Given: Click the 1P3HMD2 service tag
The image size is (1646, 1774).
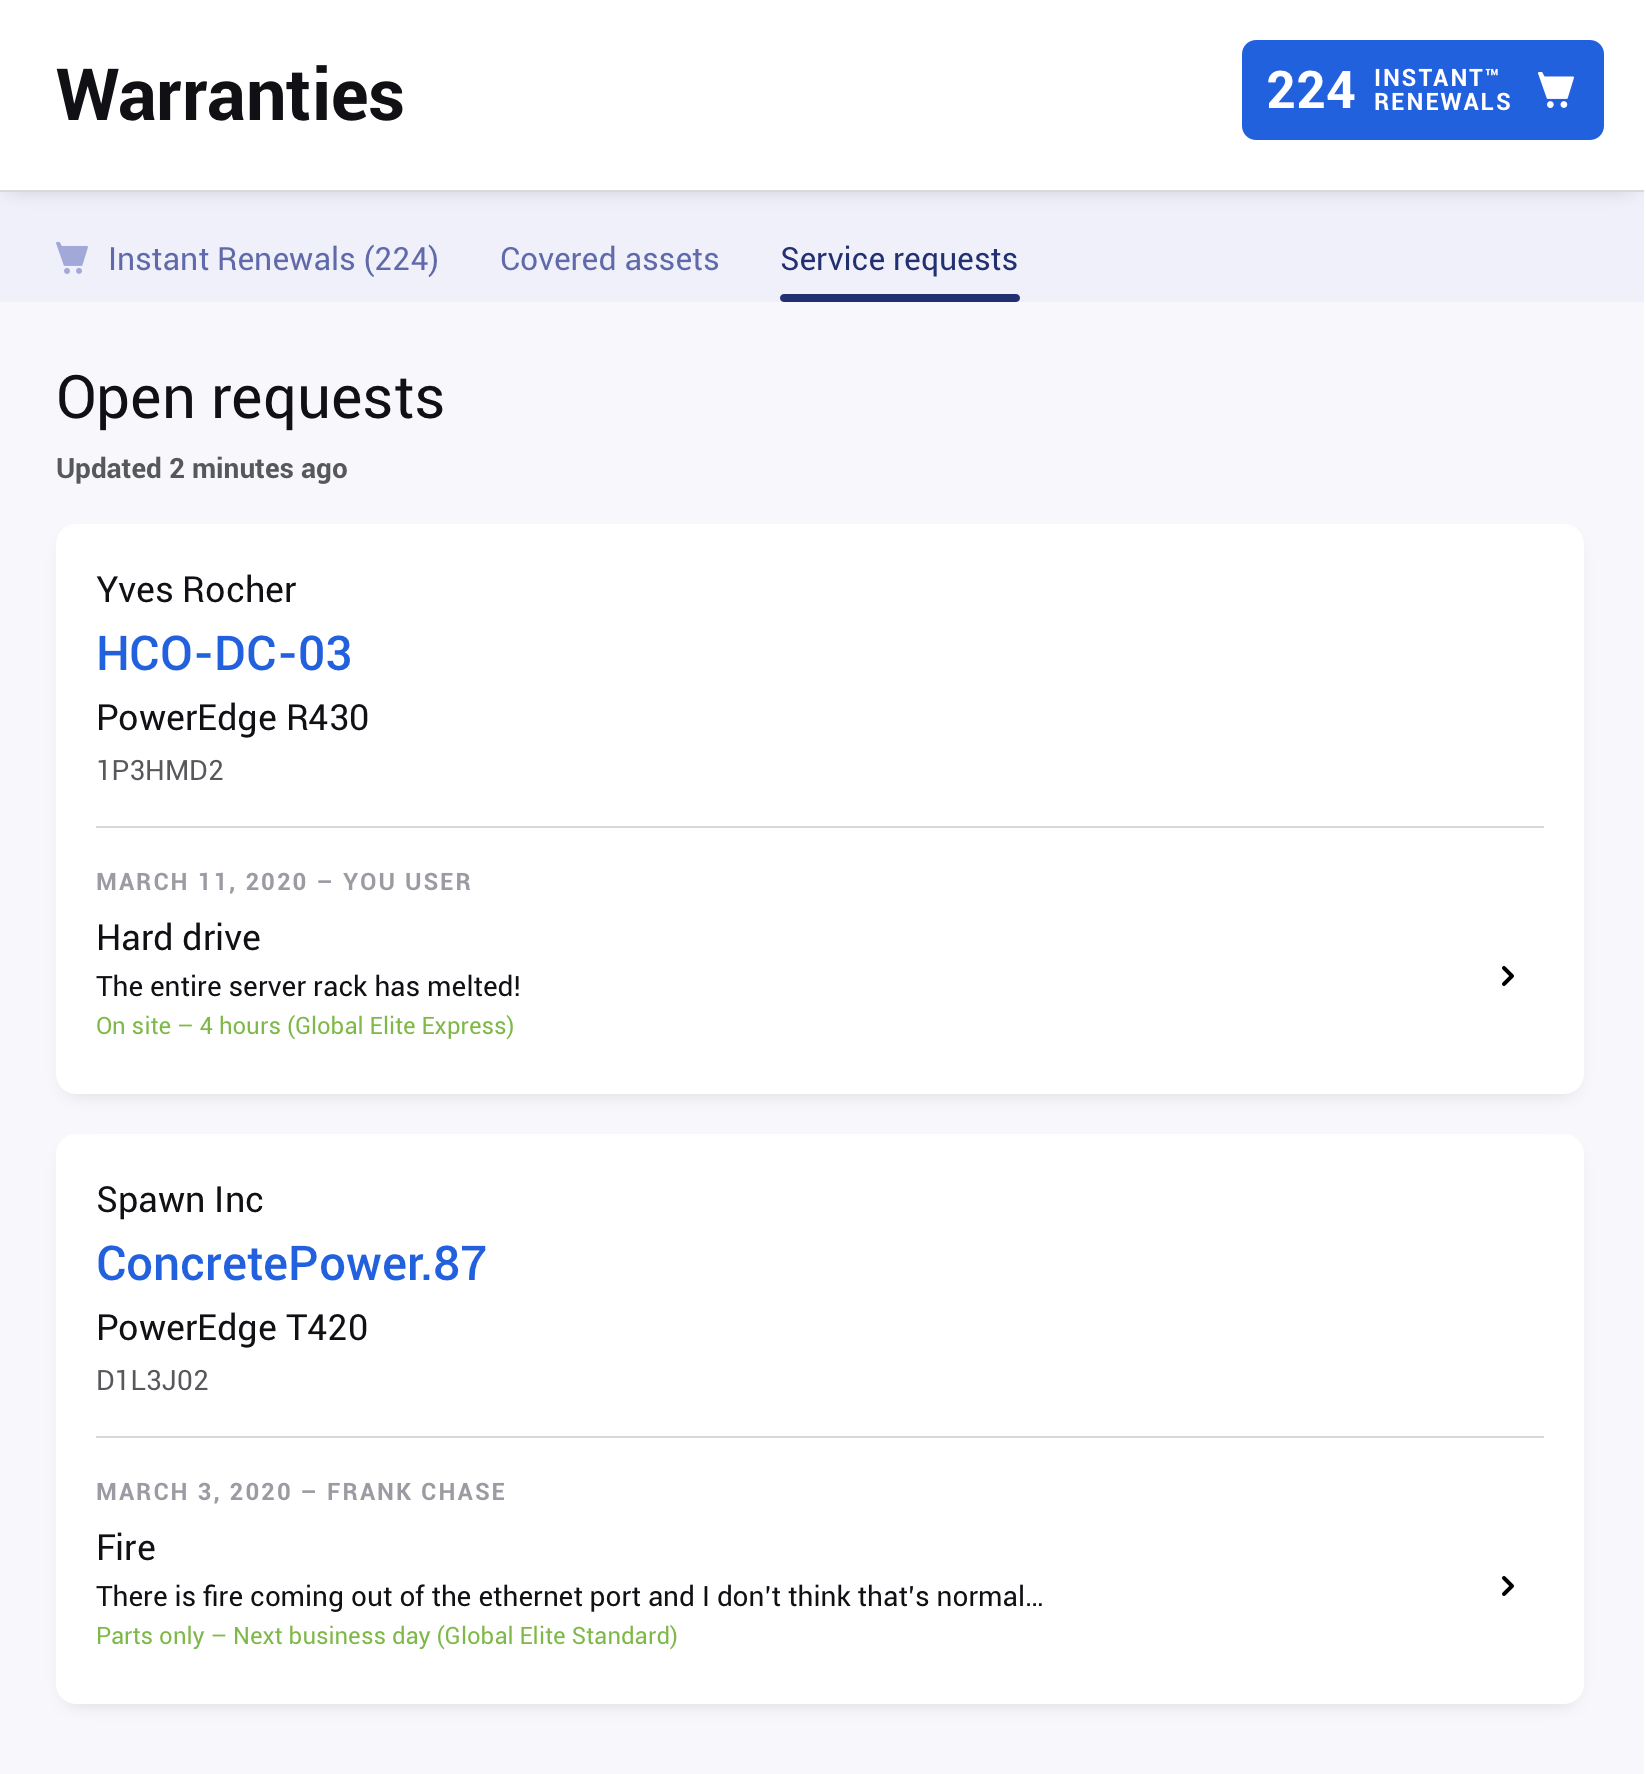Looking at the screenshot, I should (160, 771).
